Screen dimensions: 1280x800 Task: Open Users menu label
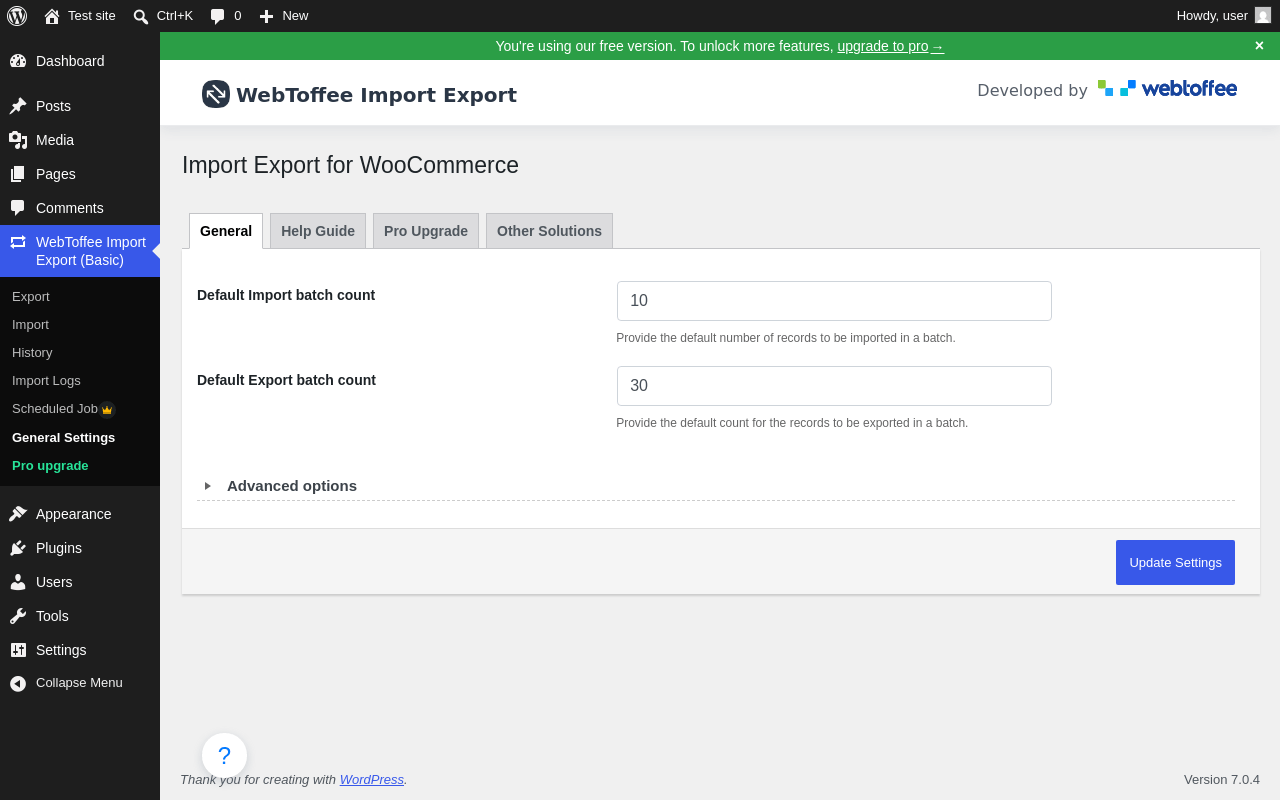coord(54,582)
